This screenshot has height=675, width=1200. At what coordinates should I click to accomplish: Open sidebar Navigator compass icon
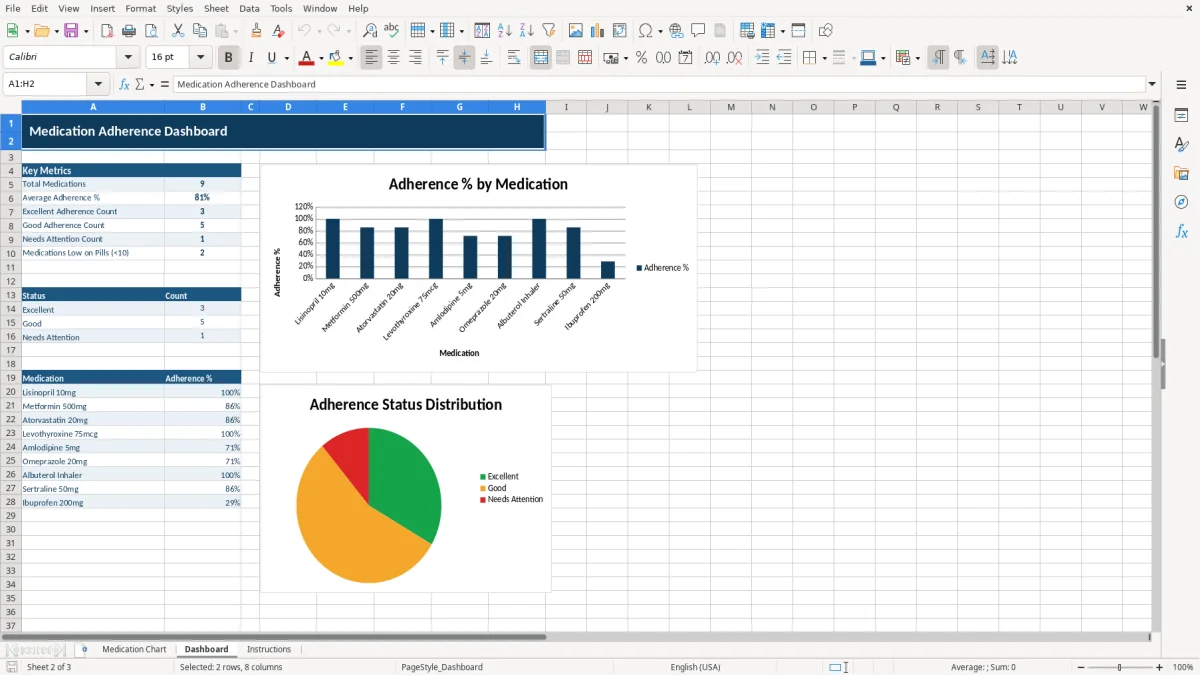coord(1181,202)
